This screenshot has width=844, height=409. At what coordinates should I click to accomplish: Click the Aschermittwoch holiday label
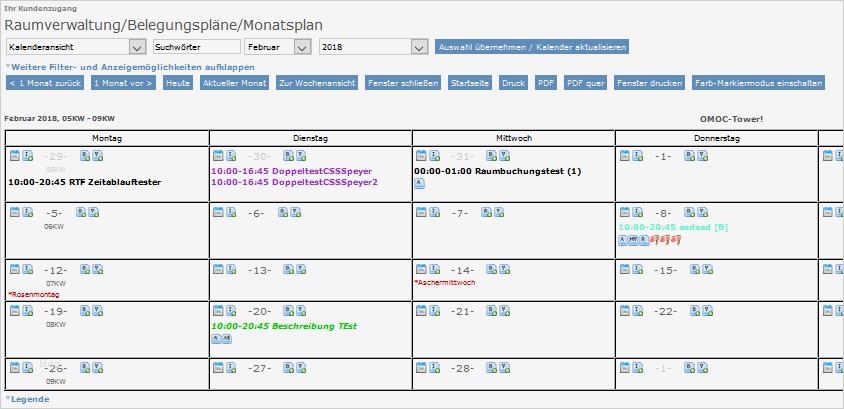pos(445,282)
